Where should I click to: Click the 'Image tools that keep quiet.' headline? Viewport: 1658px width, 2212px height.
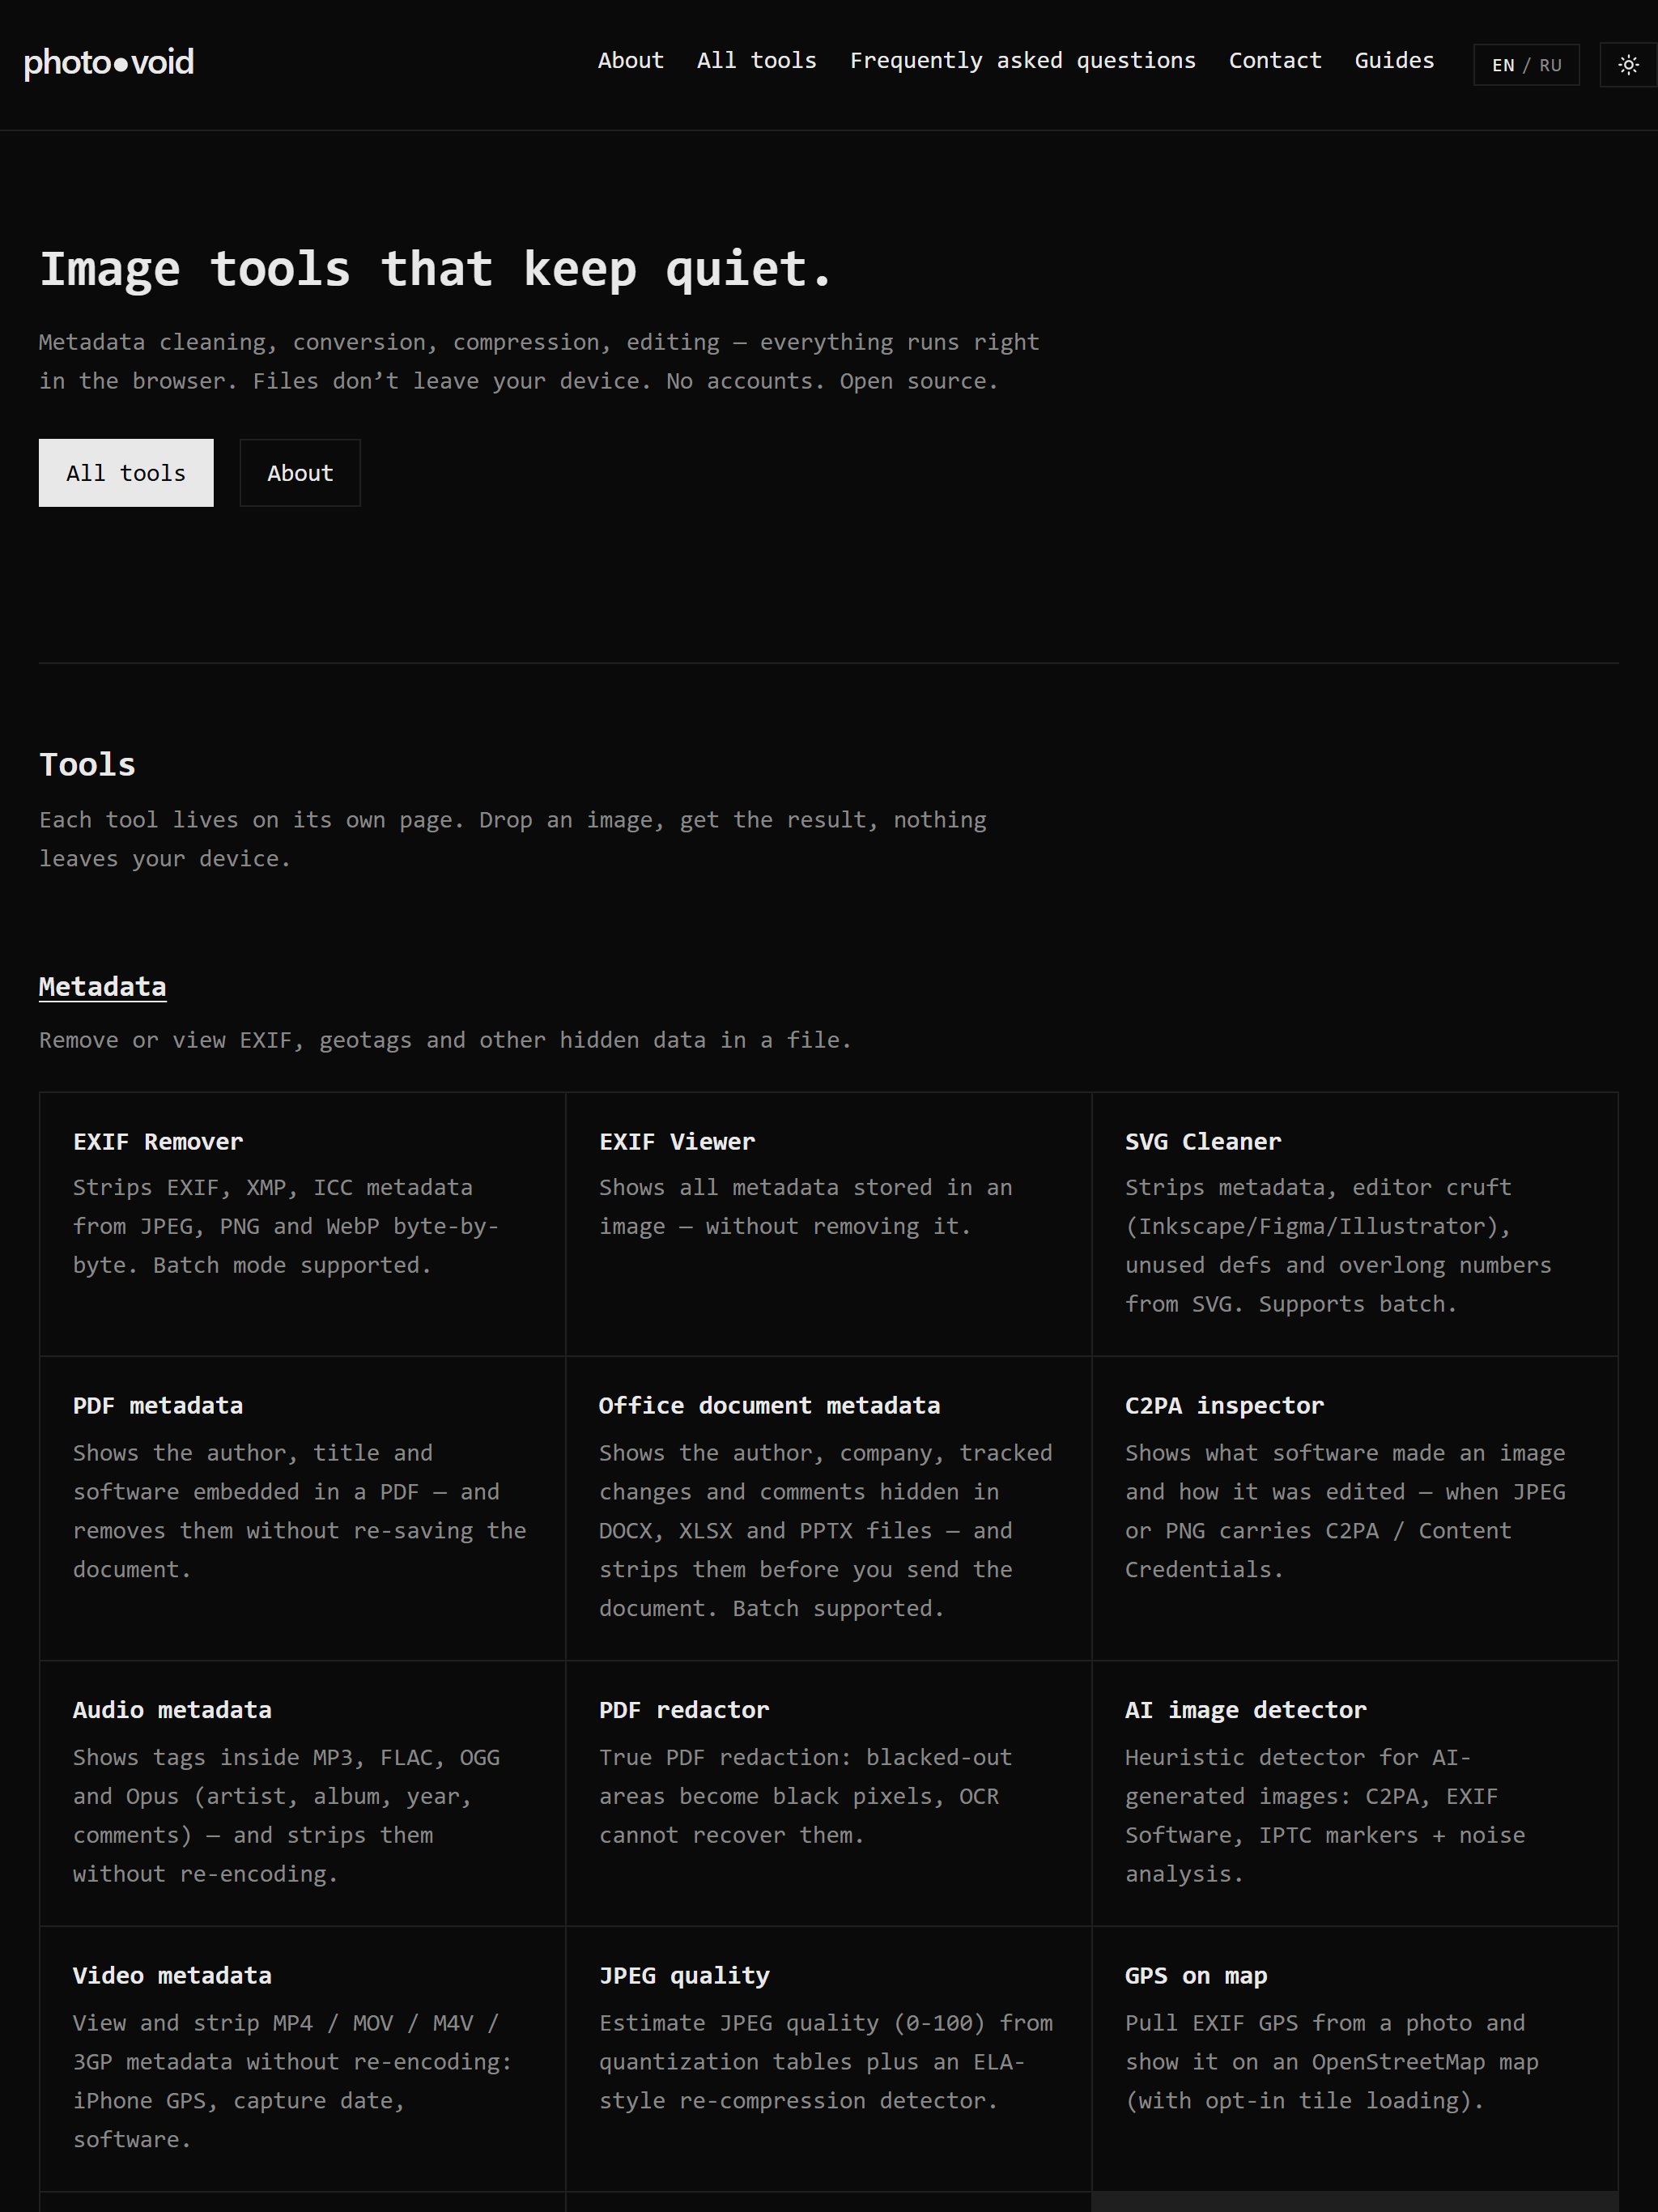(x=436, y=269)
